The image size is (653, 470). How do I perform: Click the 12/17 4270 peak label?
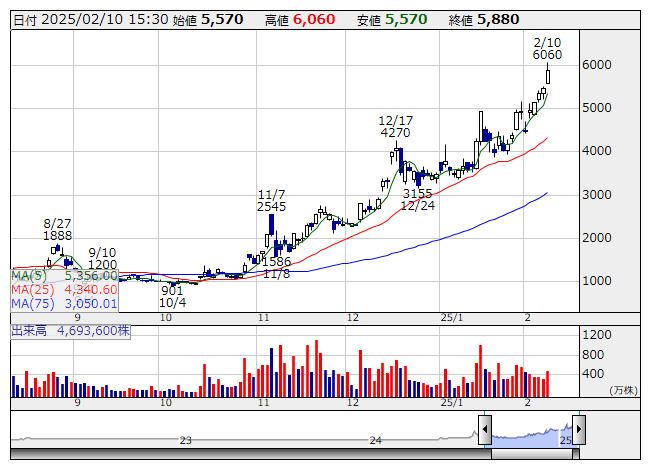coord(395,127)
